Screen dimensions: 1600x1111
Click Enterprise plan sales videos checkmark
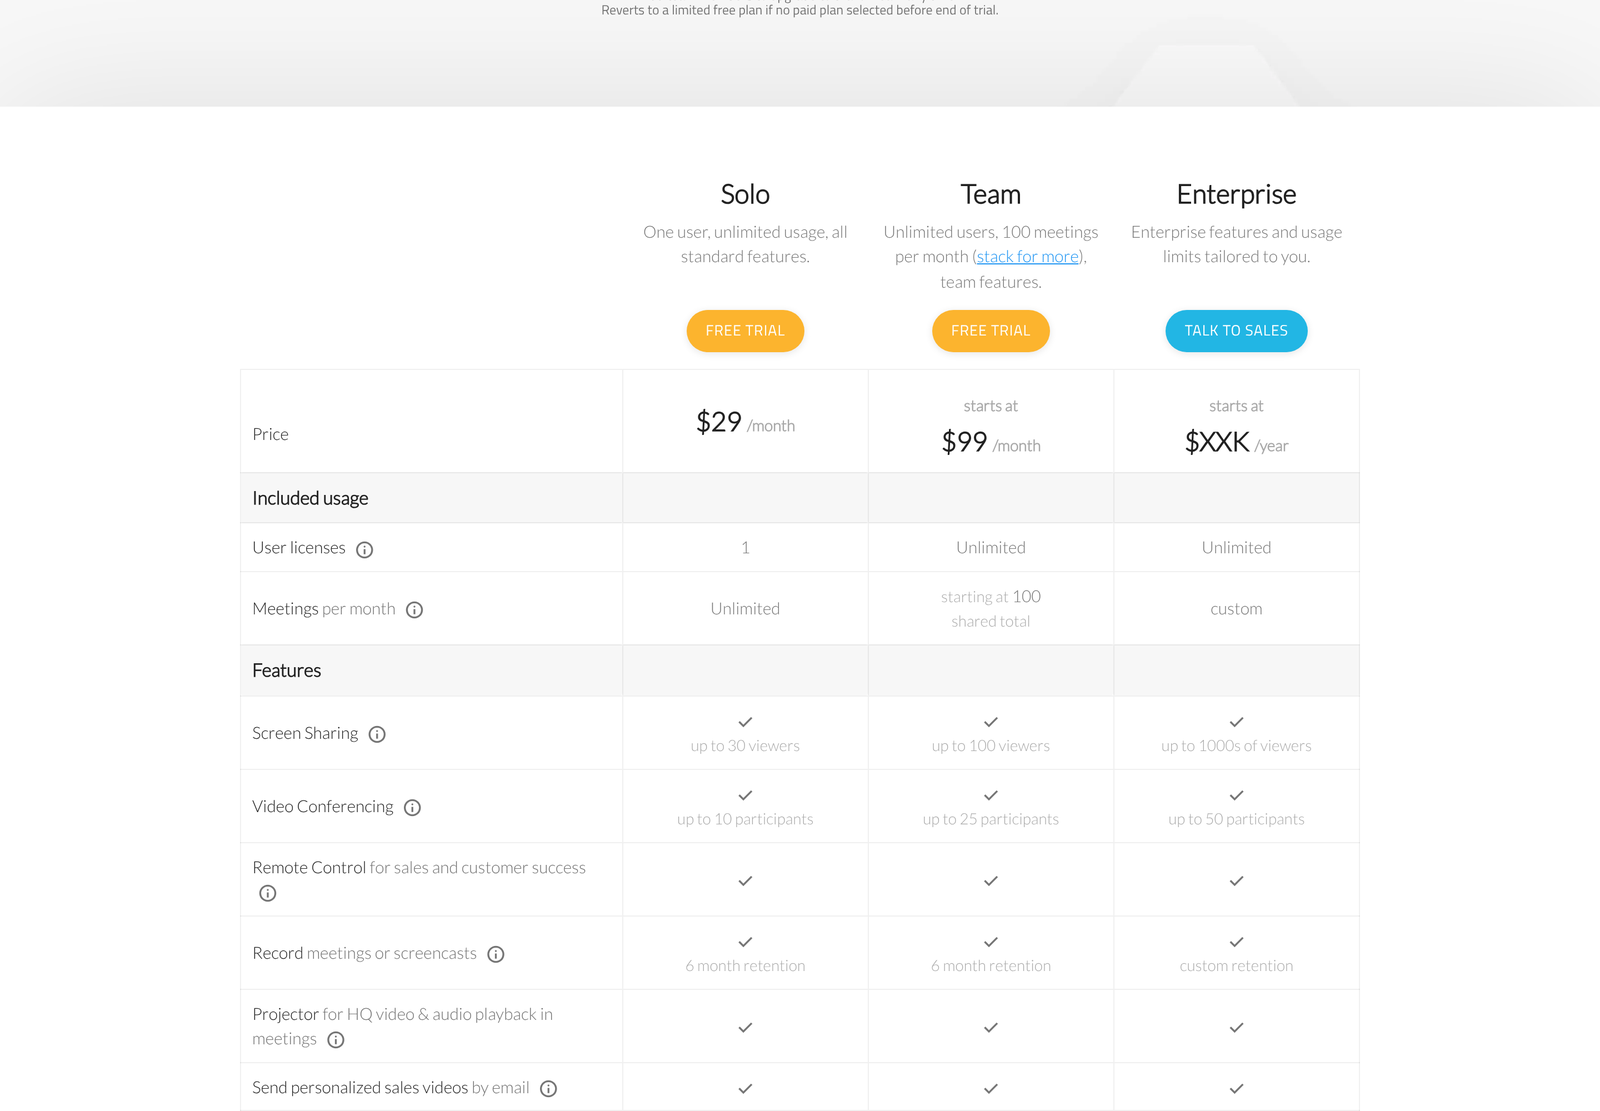pyautogui.click(x=1236, y=1088)
